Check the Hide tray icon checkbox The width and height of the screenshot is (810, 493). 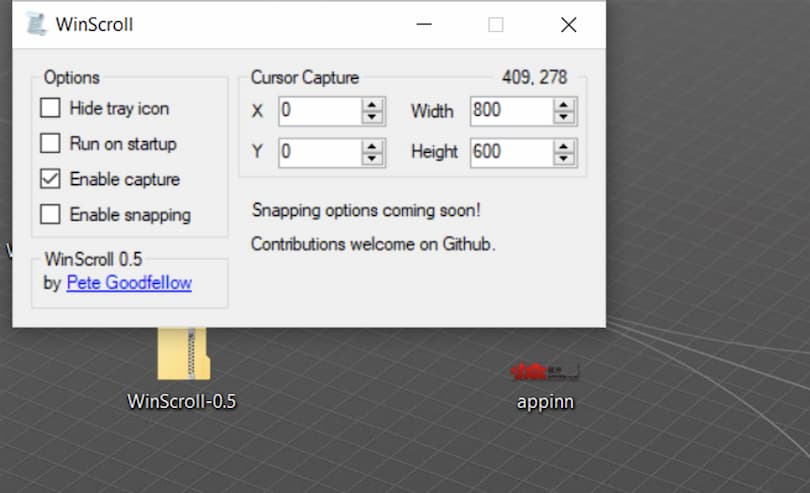50,108
